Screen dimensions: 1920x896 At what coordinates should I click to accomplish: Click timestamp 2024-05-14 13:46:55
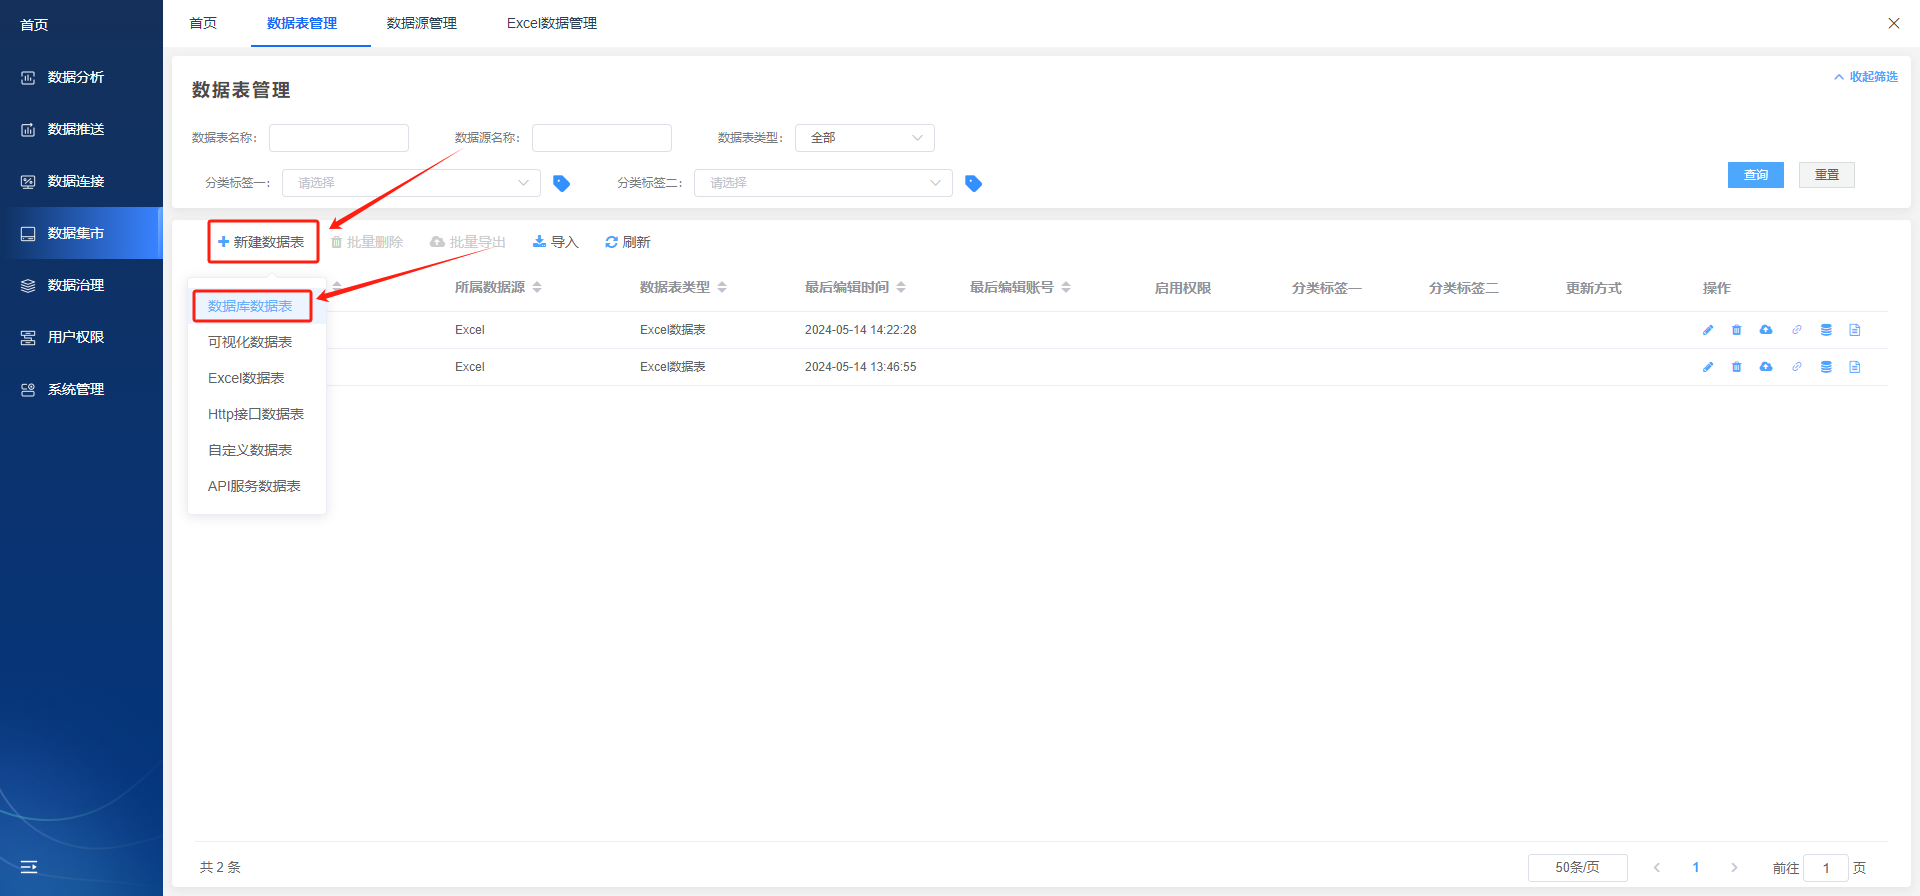(861, 367)
